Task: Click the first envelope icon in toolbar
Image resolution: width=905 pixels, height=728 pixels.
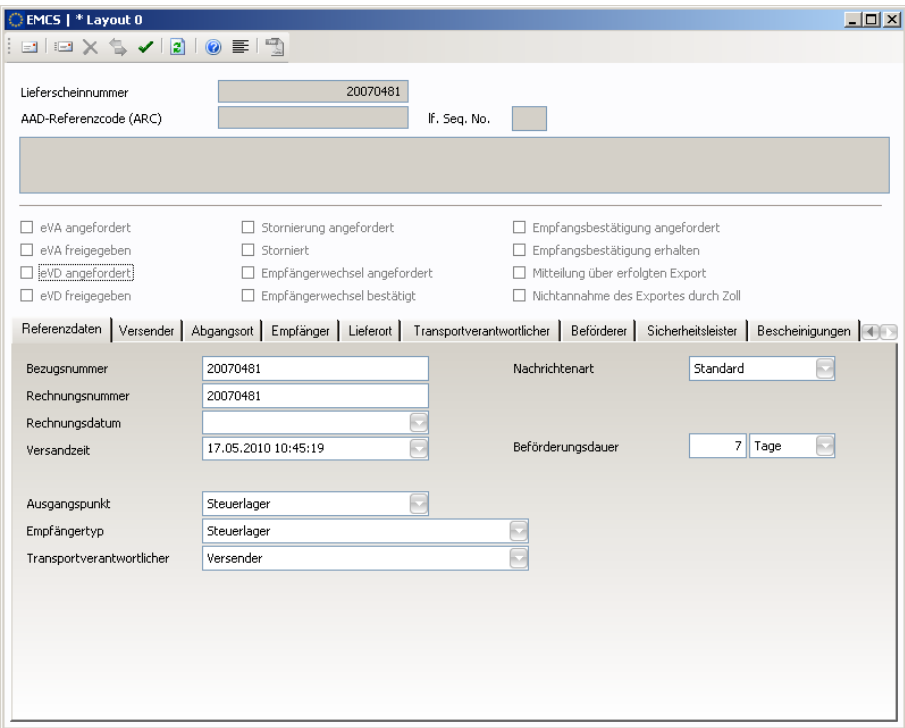Action: coord(31,47)
